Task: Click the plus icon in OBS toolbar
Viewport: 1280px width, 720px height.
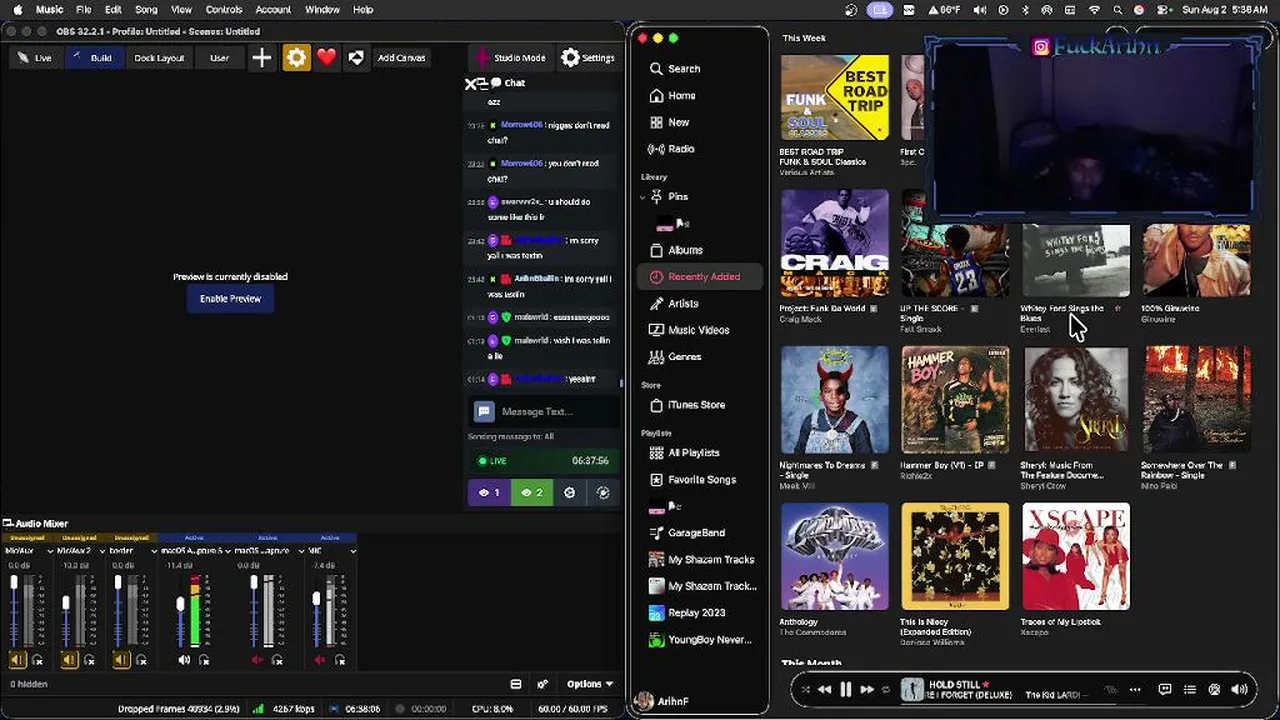Action: (262, 58)
